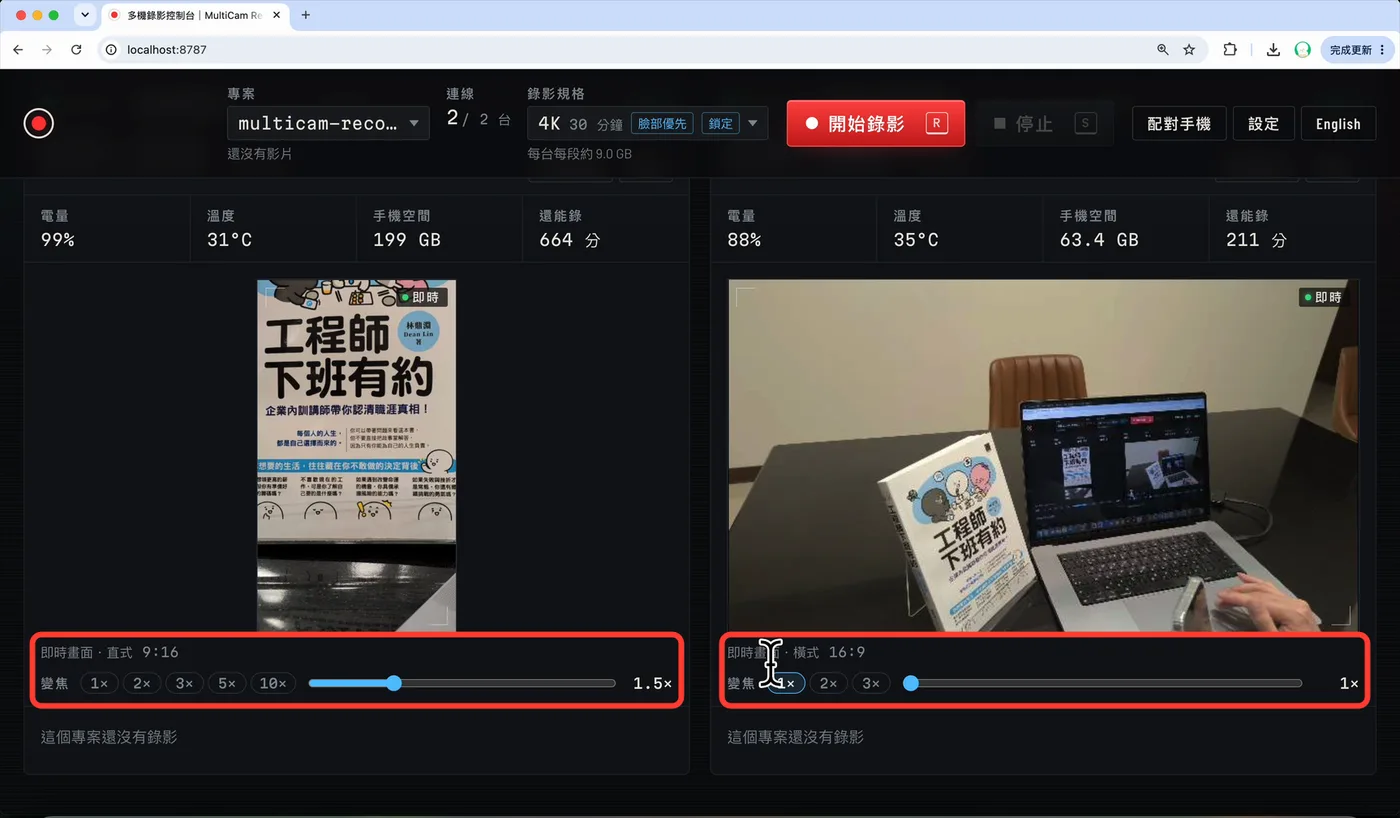This screenshot has width=1400, height=818.
Task: Click the 停止 stop button
Action: [x=1044, y=123]
